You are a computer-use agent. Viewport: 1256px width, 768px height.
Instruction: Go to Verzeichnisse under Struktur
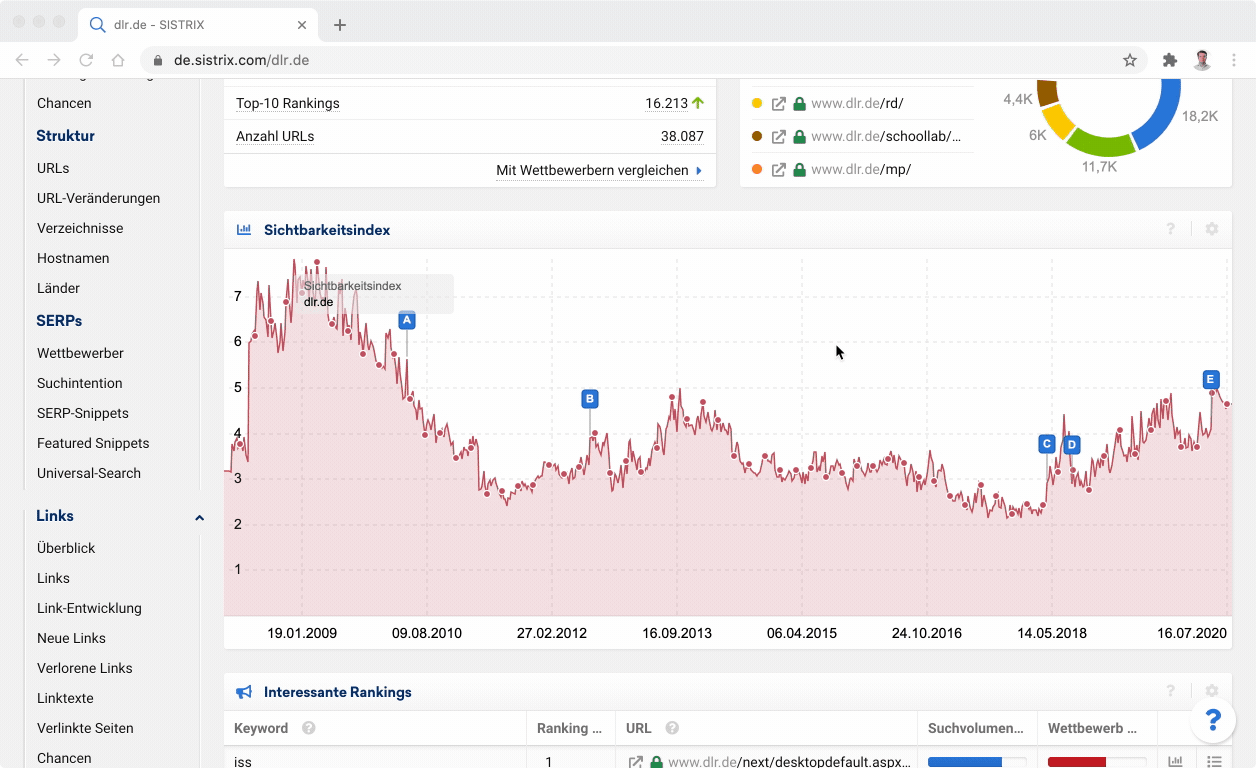pyautogui.click(x=80, y=228)
